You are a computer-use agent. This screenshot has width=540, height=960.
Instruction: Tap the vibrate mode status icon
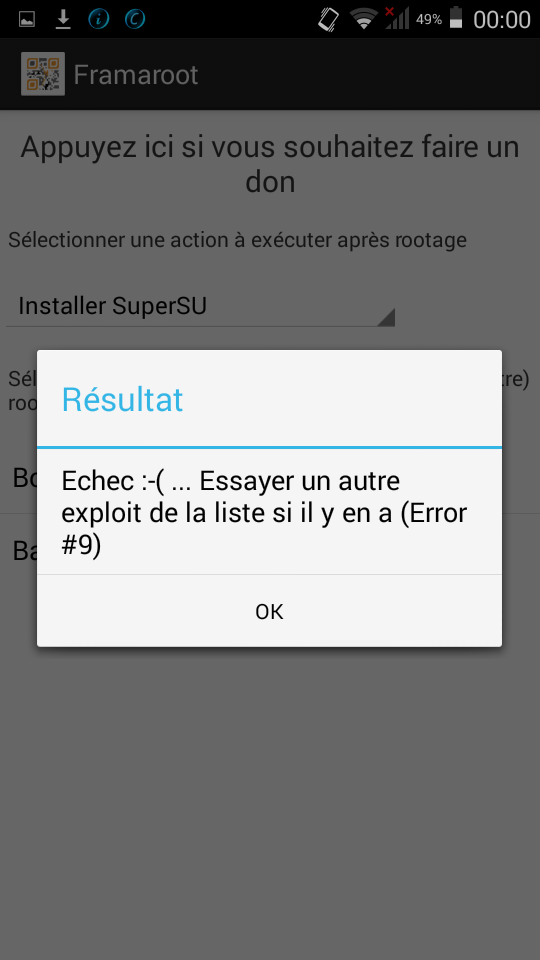(x=328, y=19)
